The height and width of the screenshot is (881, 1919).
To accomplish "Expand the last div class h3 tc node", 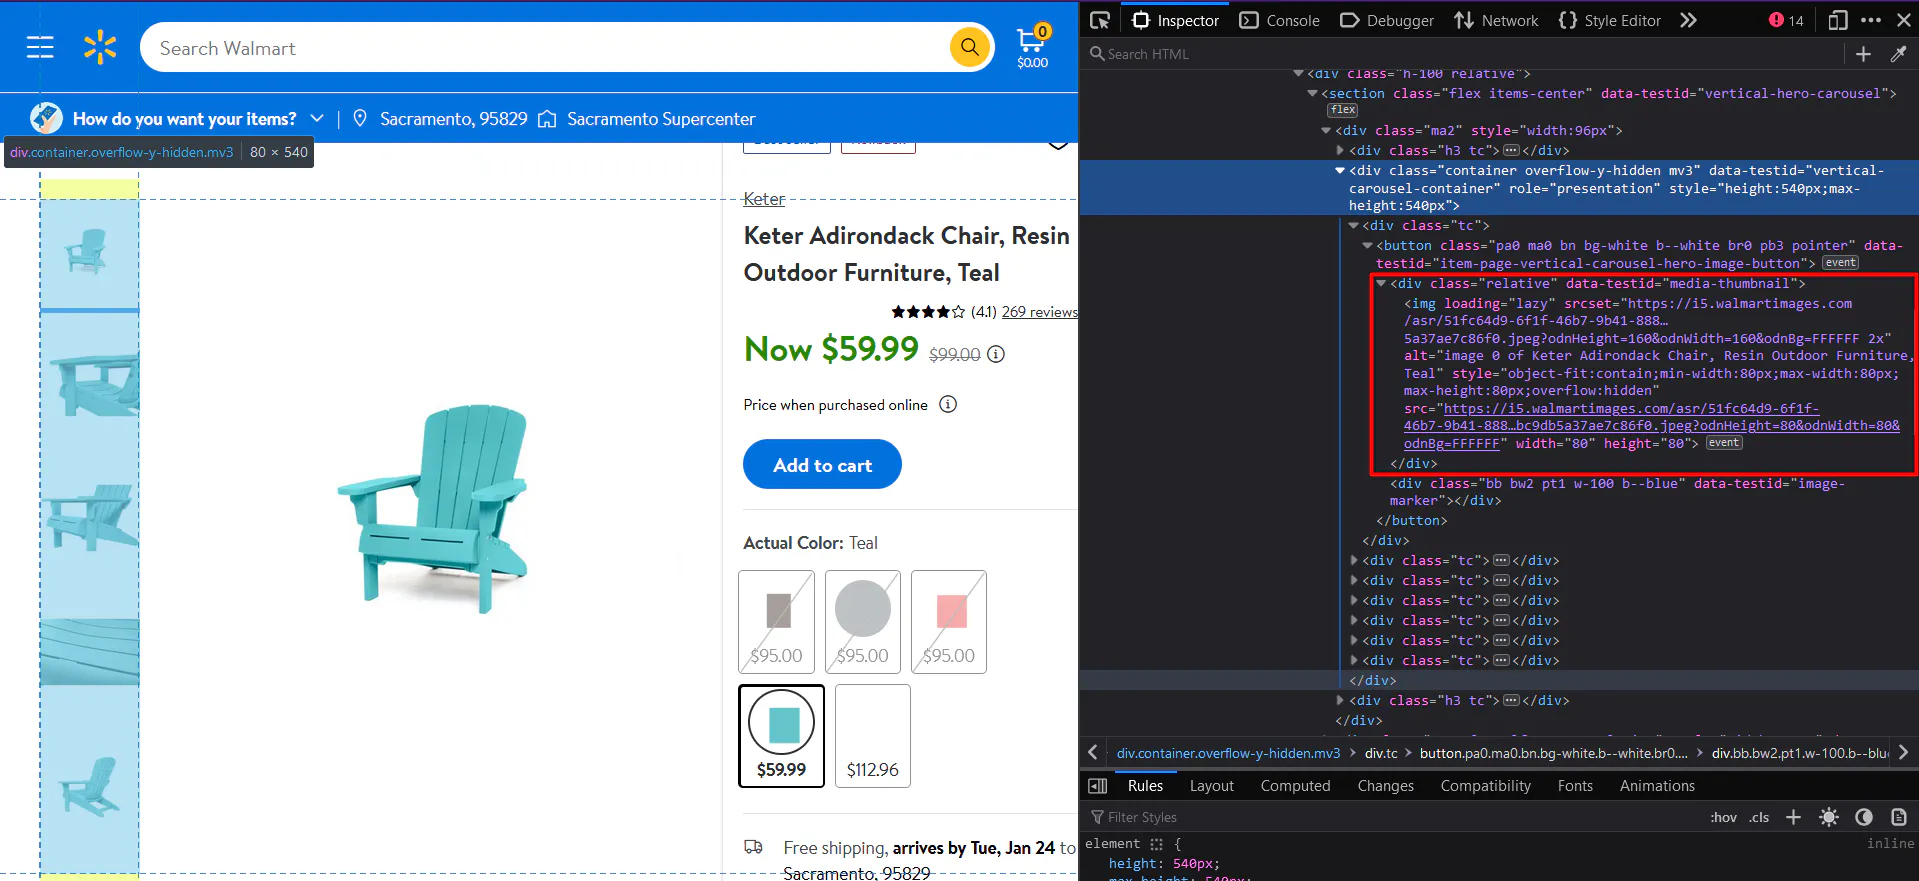I will (x=1340, y=700).
